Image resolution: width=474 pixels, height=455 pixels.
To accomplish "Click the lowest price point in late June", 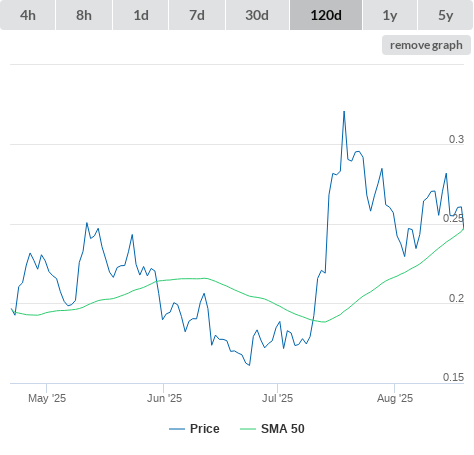I will tap(249, 365).
